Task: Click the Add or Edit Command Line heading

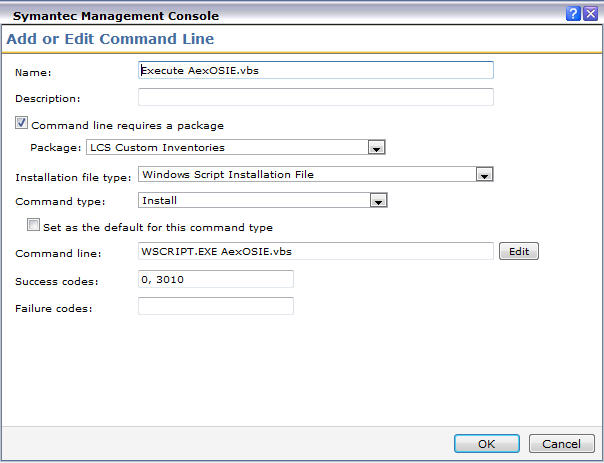Action: coord(110,39)
